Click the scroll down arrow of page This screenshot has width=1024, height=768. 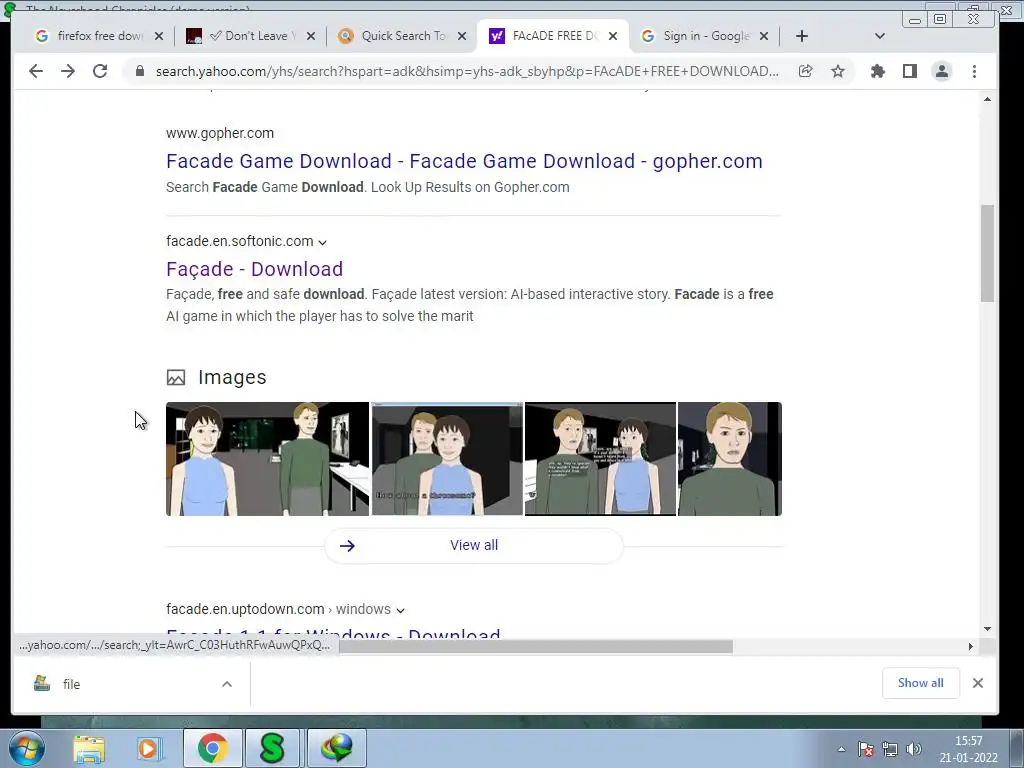(987, 629)
